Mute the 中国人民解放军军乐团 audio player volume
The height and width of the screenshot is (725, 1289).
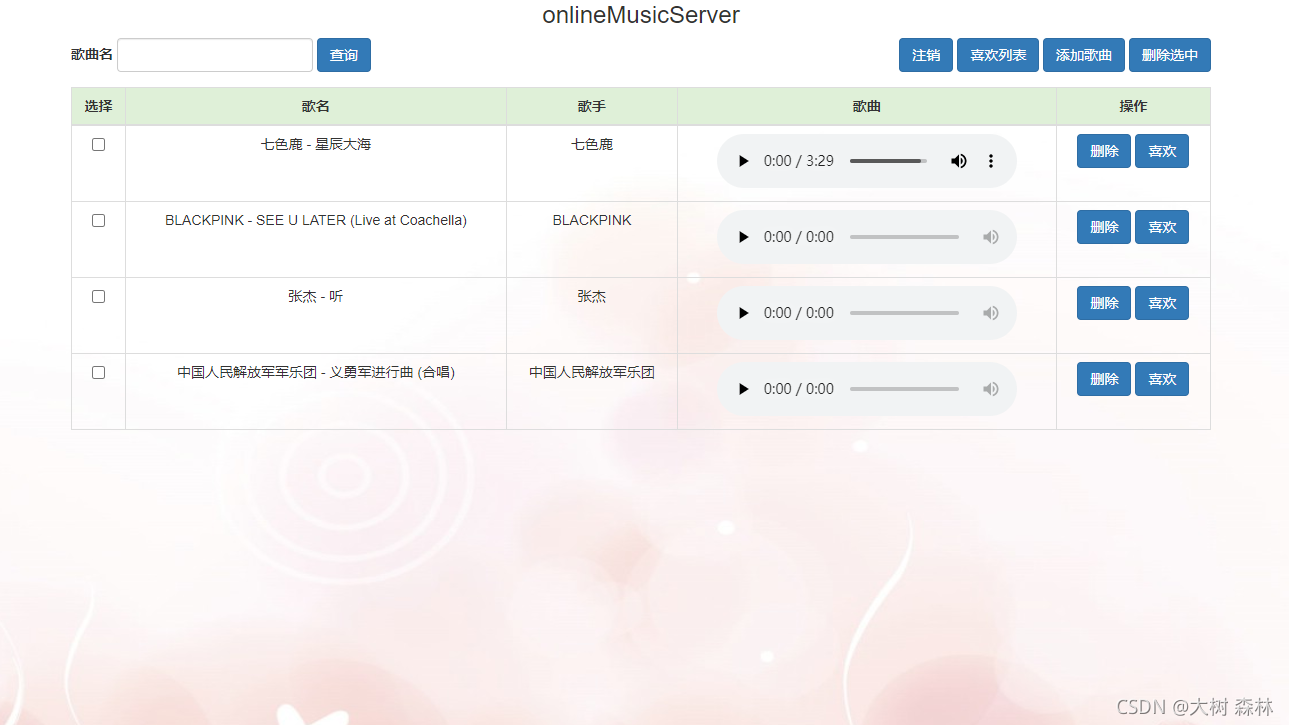click(x=991, y=389)
